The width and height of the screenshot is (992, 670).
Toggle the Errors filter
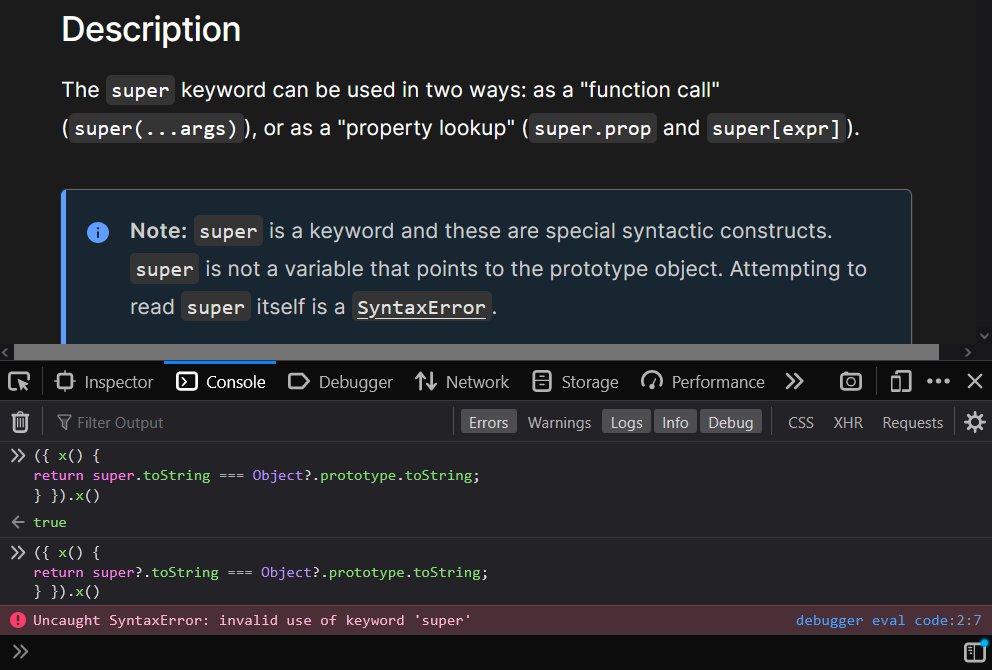(x=488, y=422)
